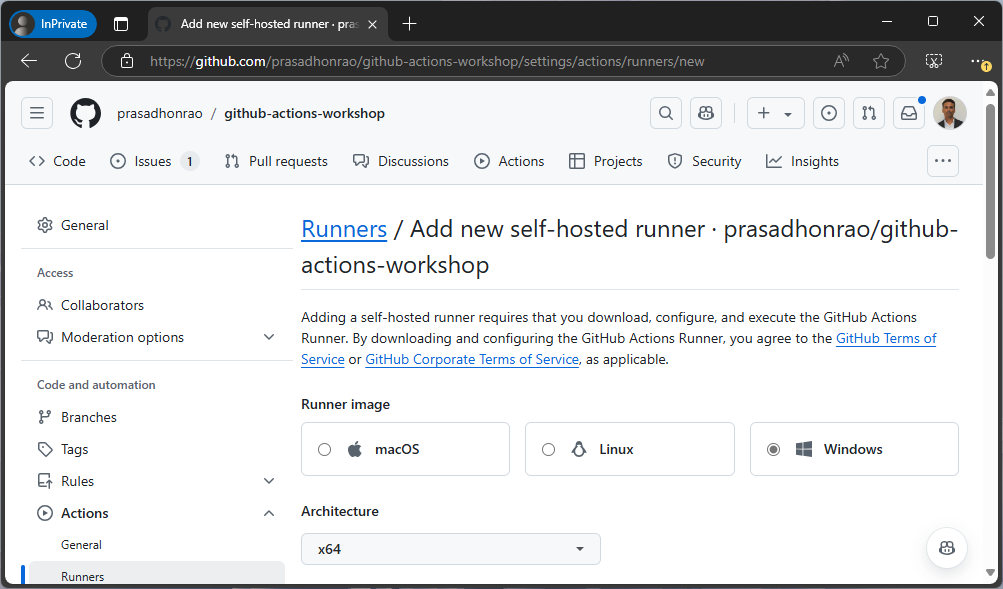Open your issues via header circle icon
The image size is (1003, 589).
pos(829,113)
